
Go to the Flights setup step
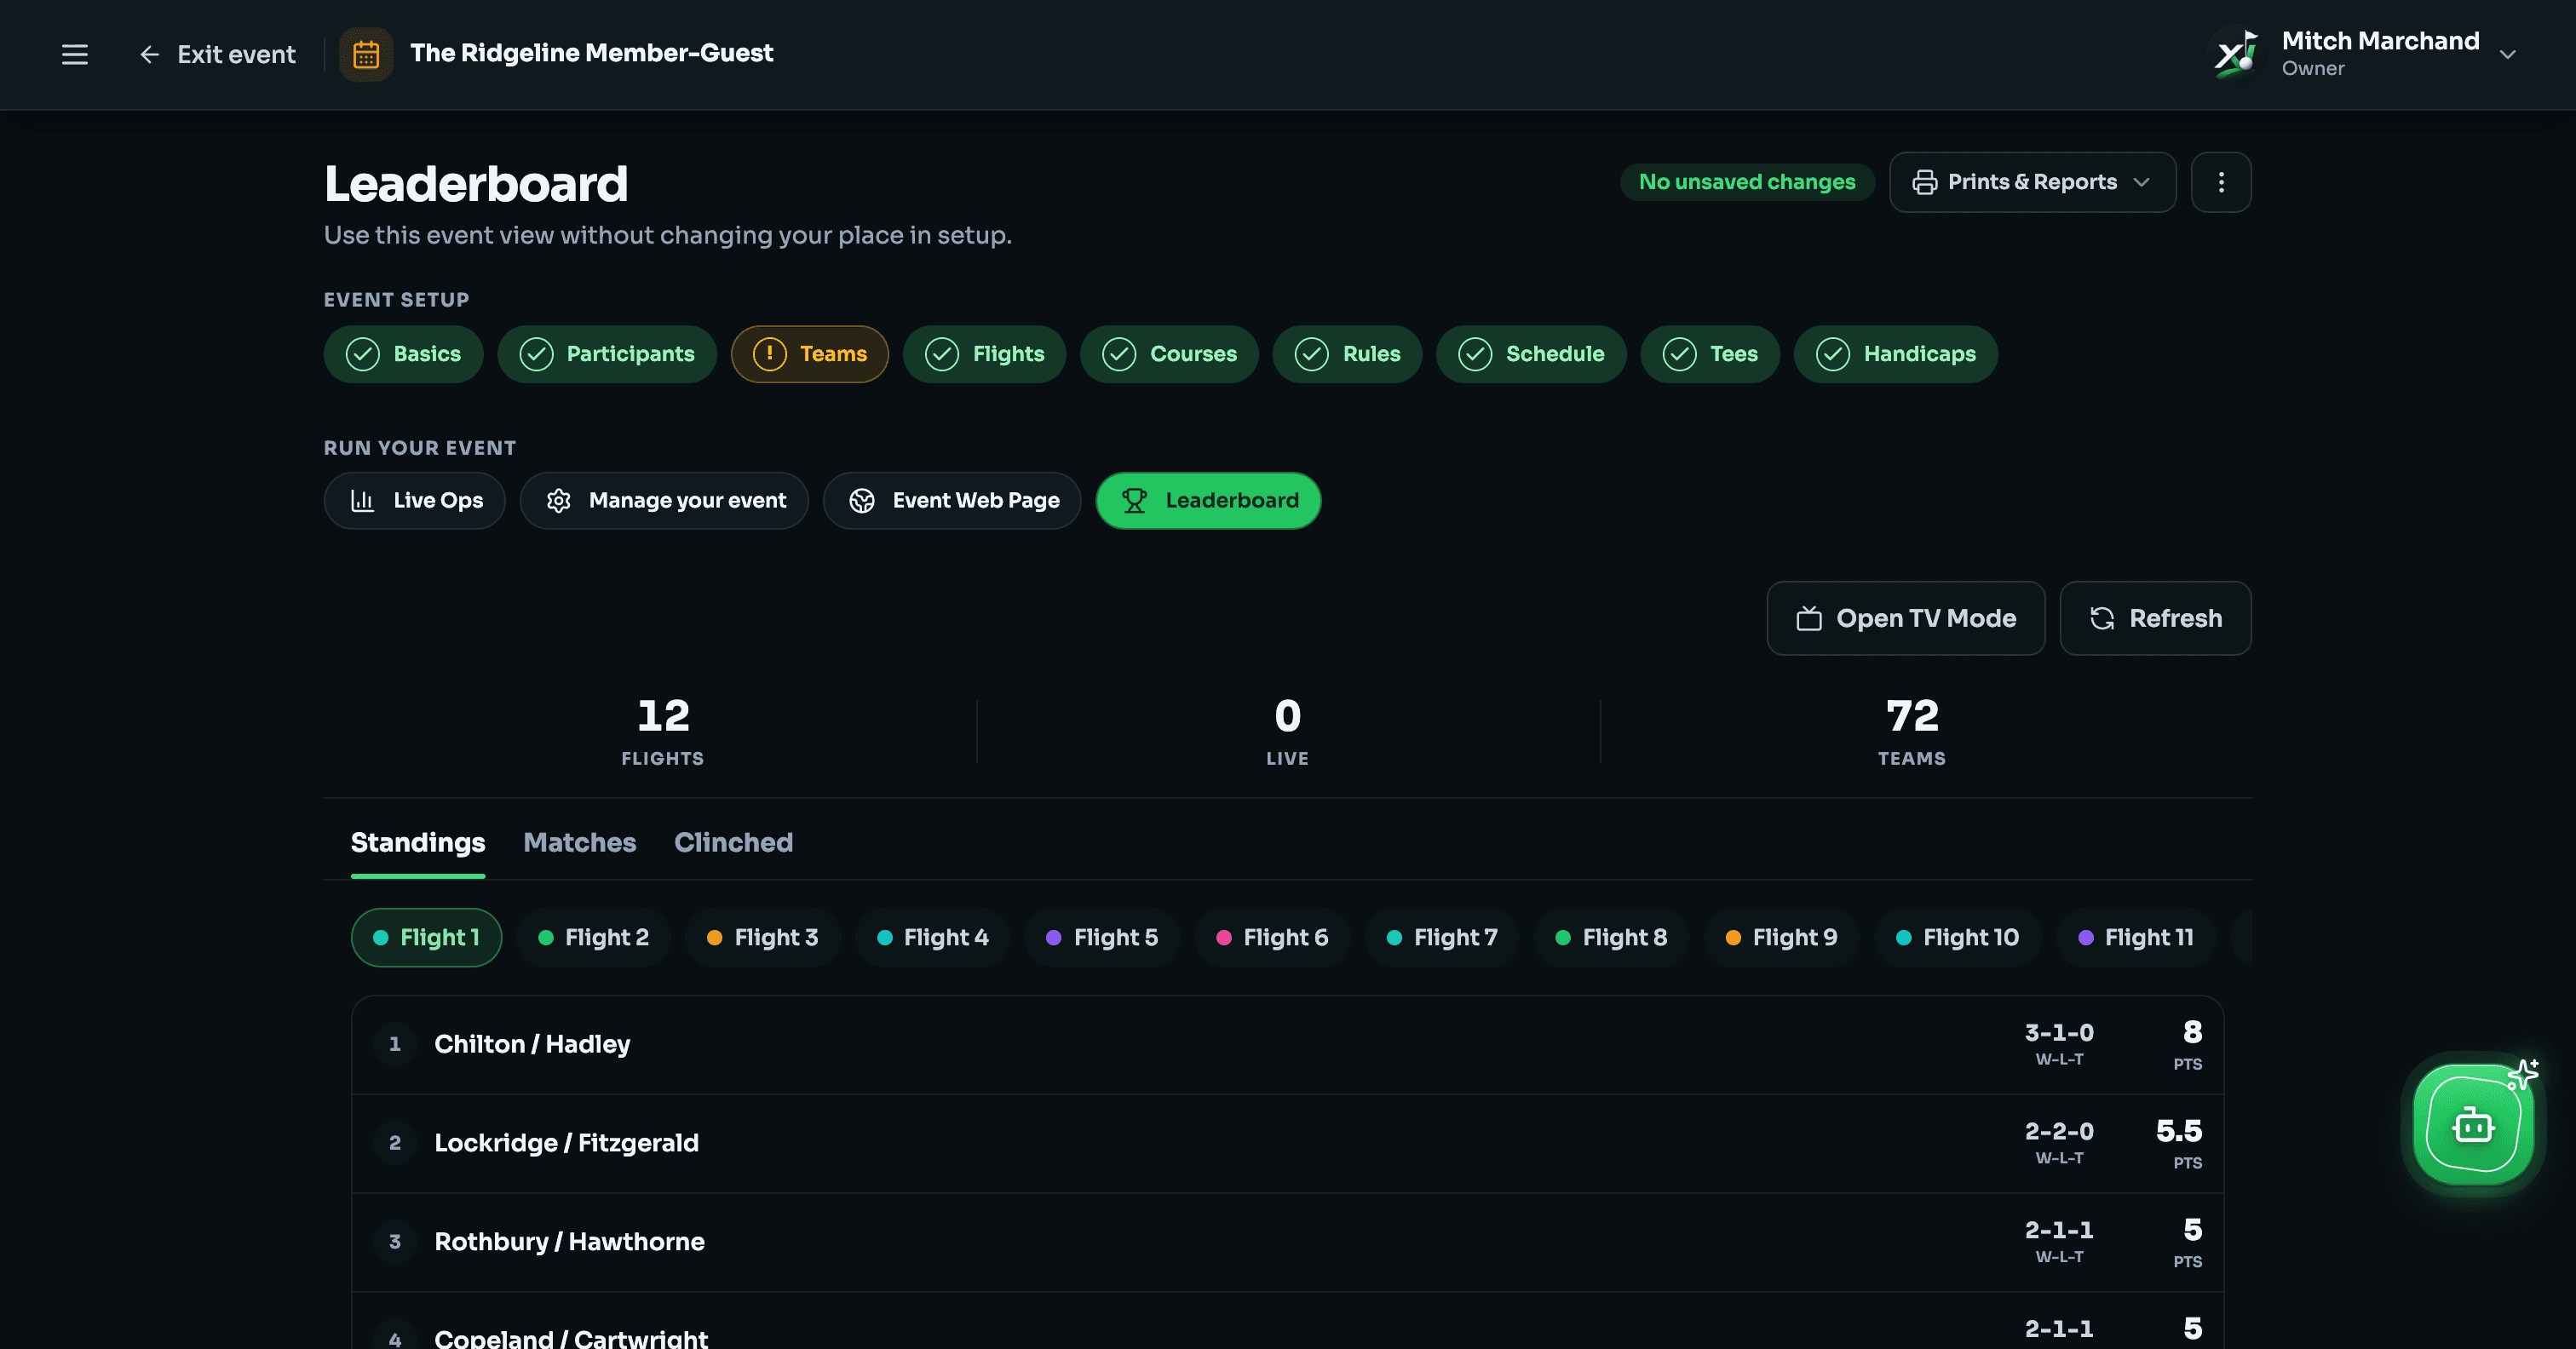(984, 354)
